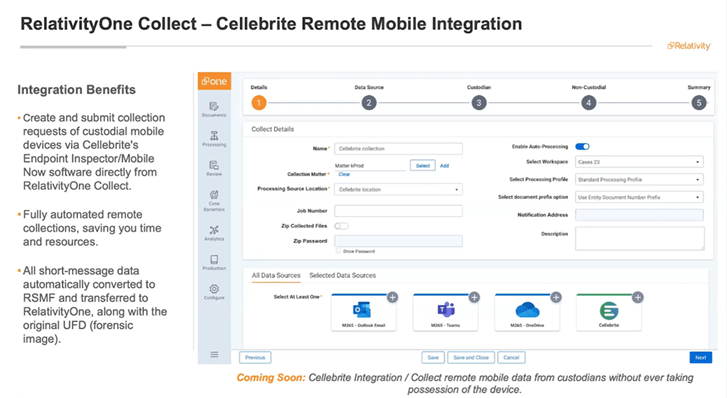This screenshot has width=727, height=398.
Task: Add Cellebrite source via plus icon
Action: point(638,297)
